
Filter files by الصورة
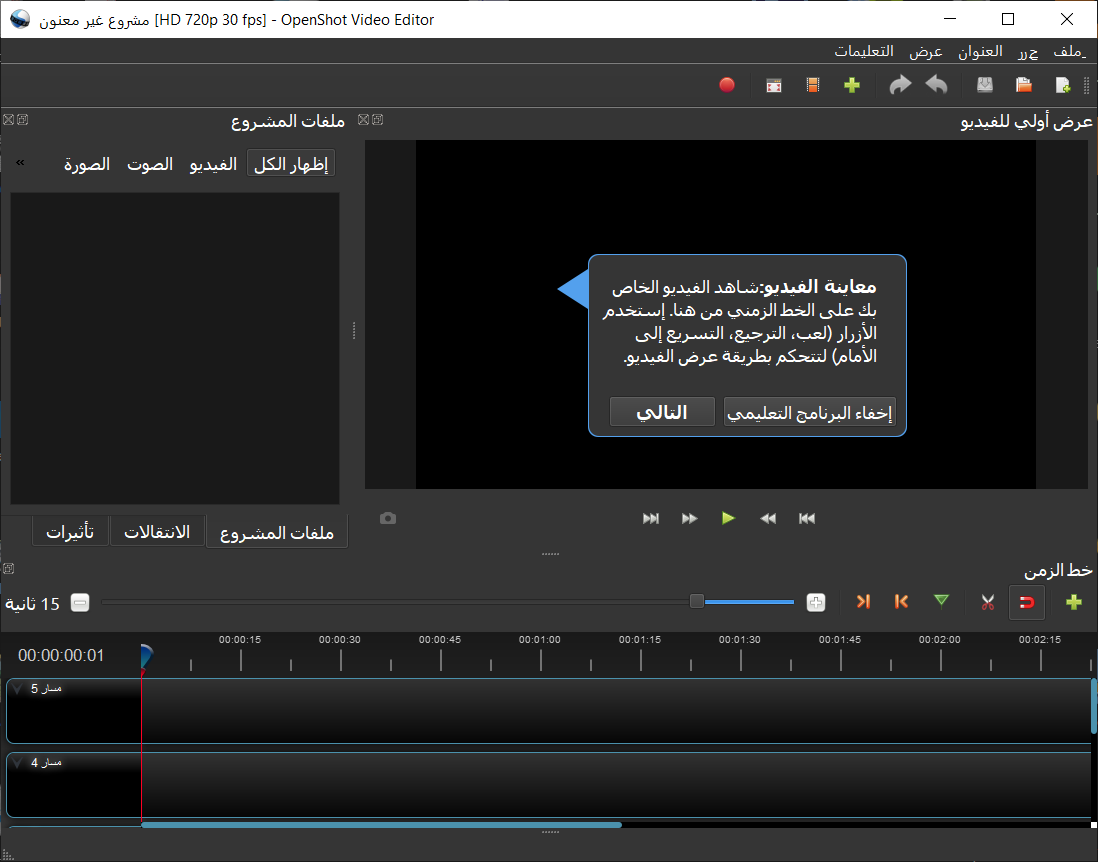point(88,164)
